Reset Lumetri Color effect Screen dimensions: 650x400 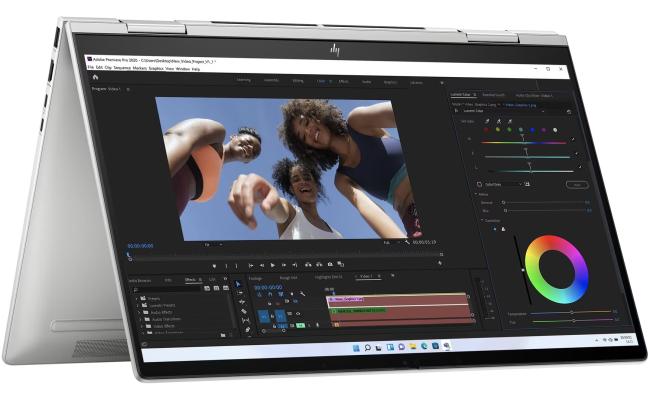(x=569, y=112)
